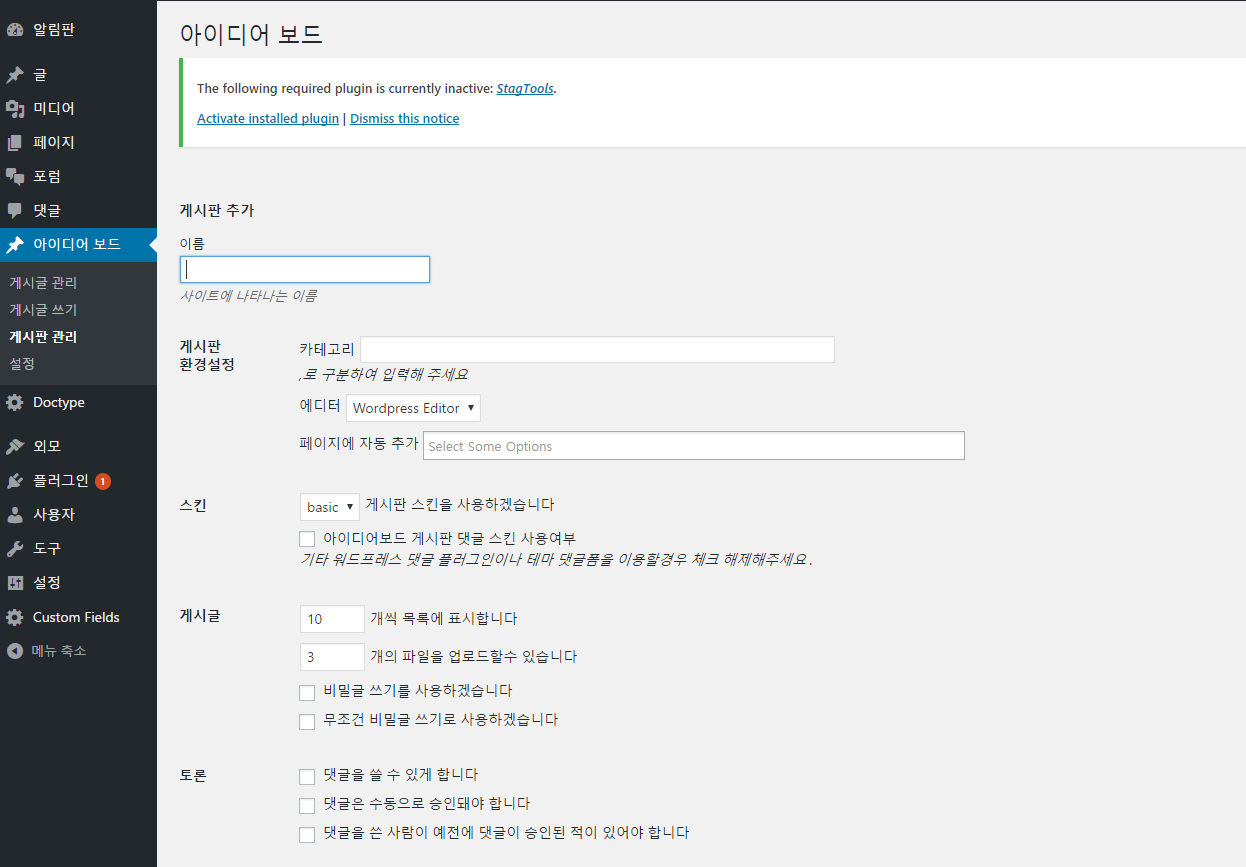Open the Select Some Options picker

694,445
